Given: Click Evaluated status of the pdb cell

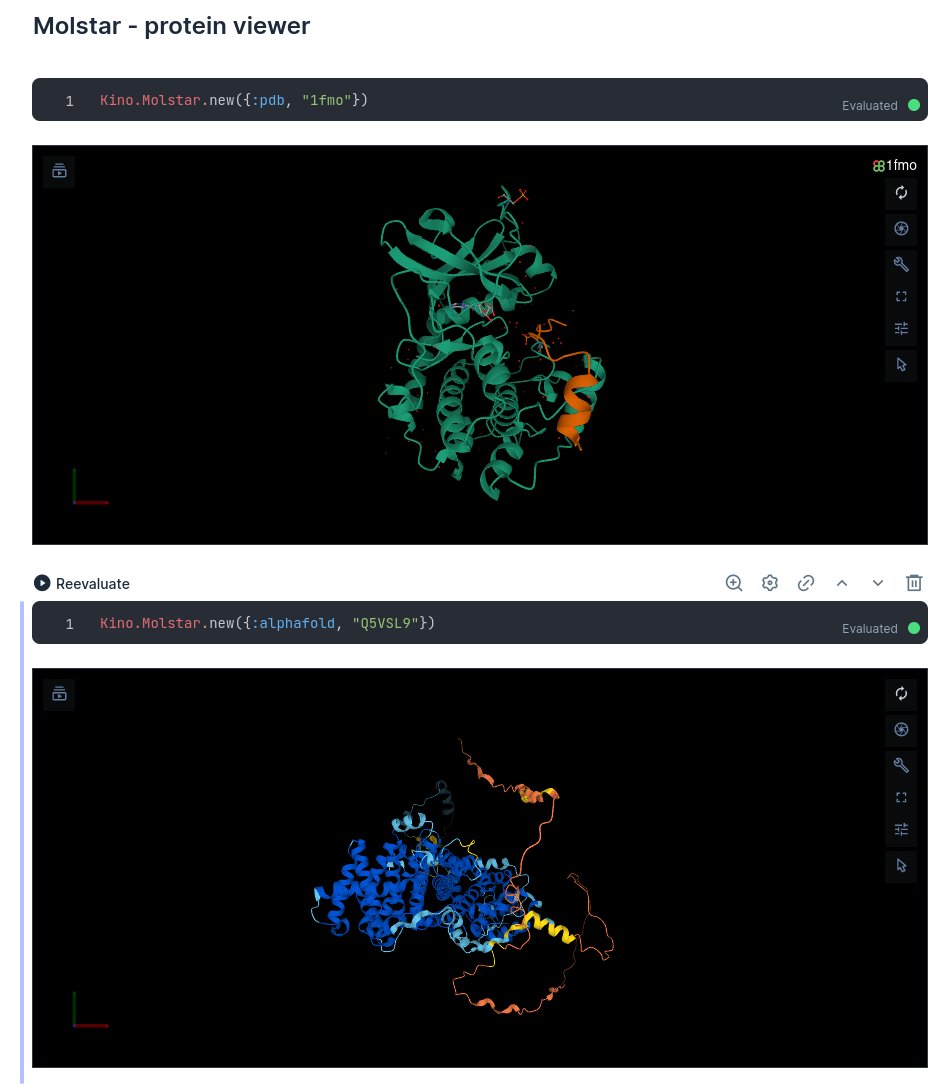Looking at the screenshot, I should 880,106.
